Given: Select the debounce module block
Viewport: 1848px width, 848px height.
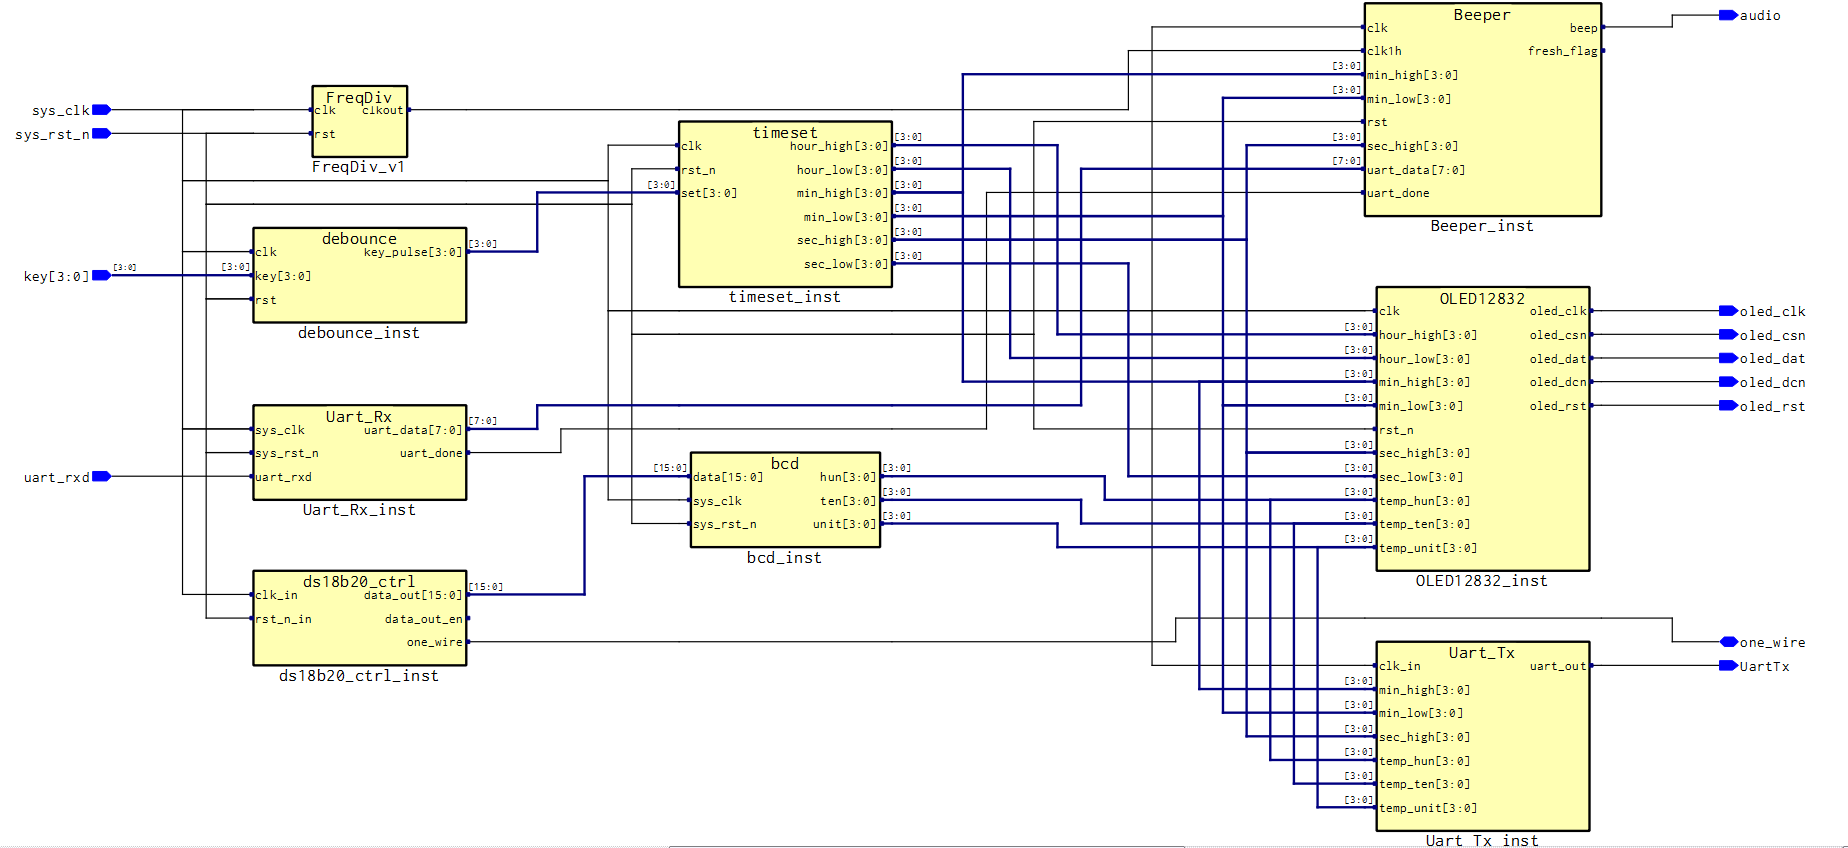Looking at the screenshot, I should [360, 275].
